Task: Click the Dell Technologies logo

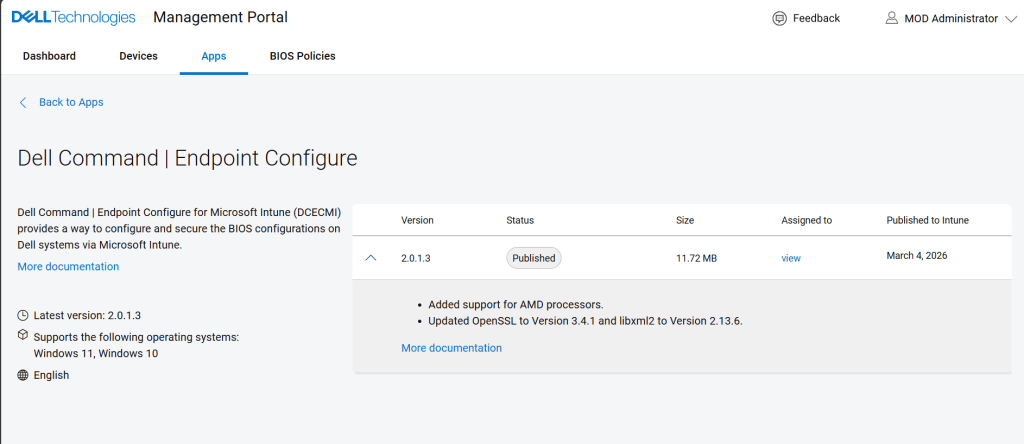Action: click(73, 18)
